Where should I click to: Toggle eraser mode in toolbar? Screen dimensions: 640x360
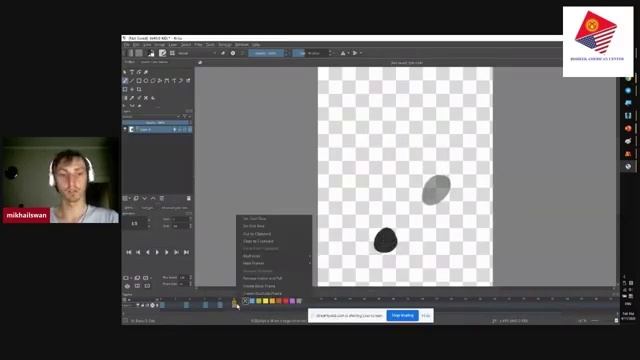click(x=223, y=53)
